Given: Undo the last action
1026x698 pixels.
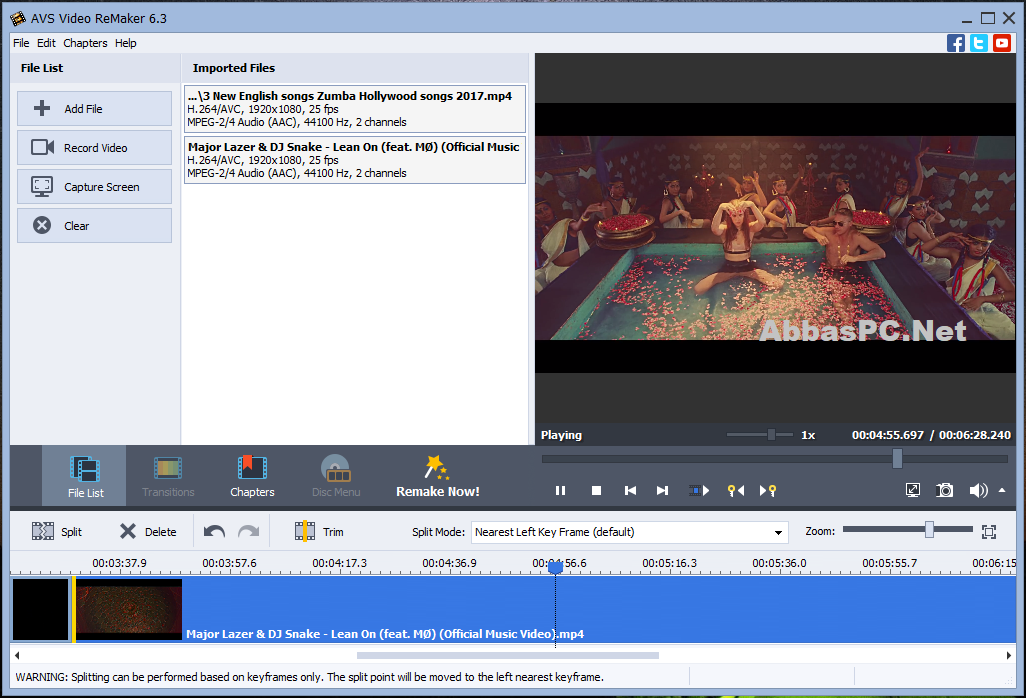Looking at the screenshot, I should tap(214, 532).
